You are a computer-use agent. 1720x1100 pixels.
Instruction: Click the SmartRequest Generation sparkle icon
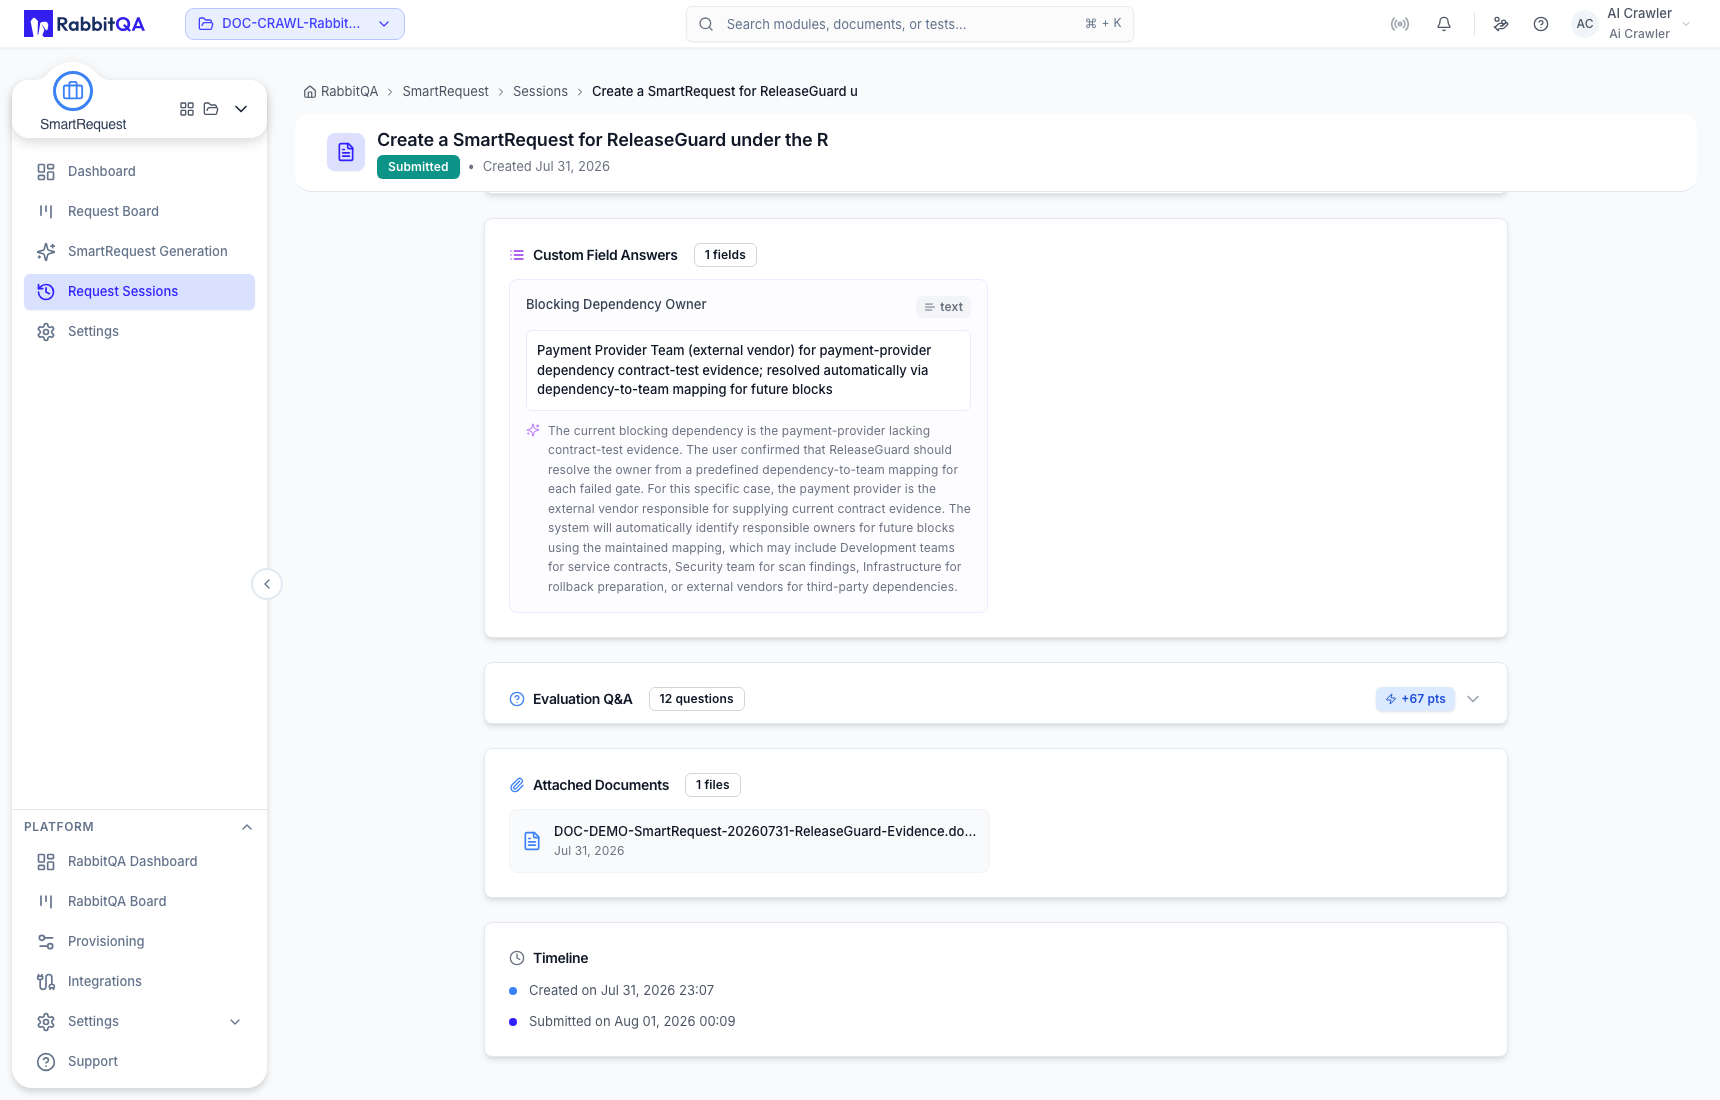click(x=46, y=252)
